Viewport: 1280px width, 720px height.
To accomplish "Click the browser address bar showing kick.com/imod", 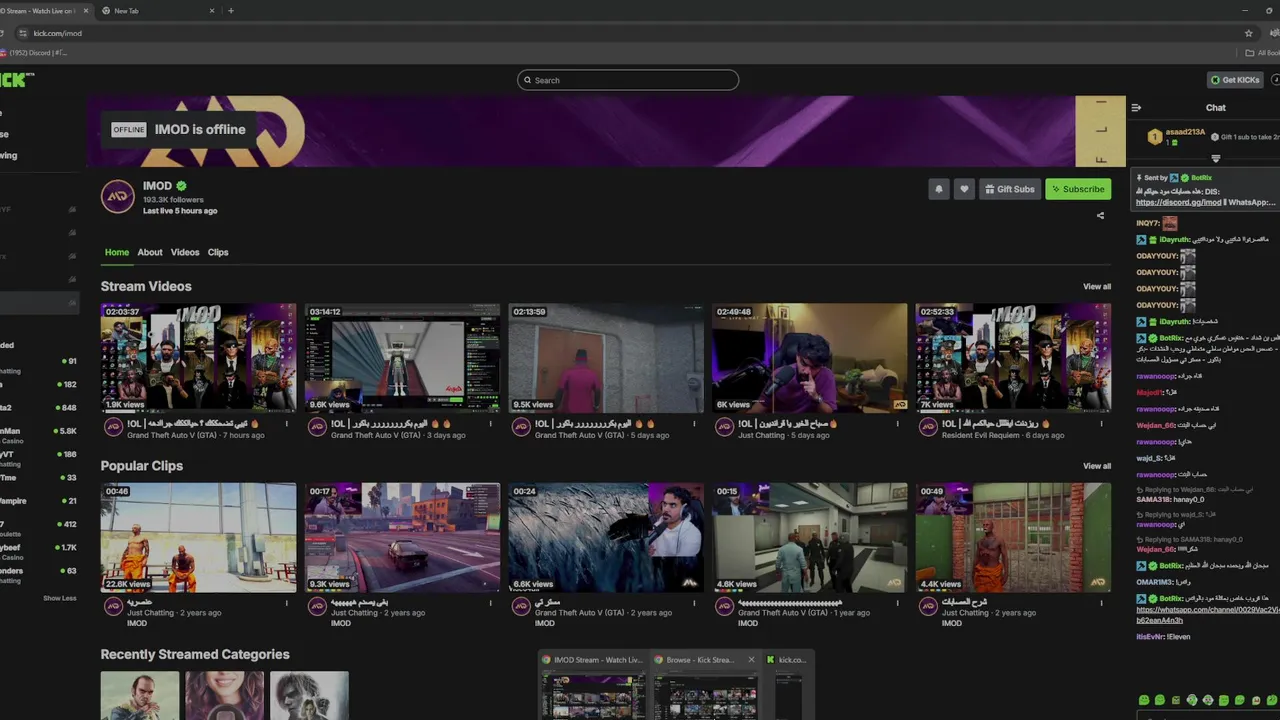I will 635,33.
